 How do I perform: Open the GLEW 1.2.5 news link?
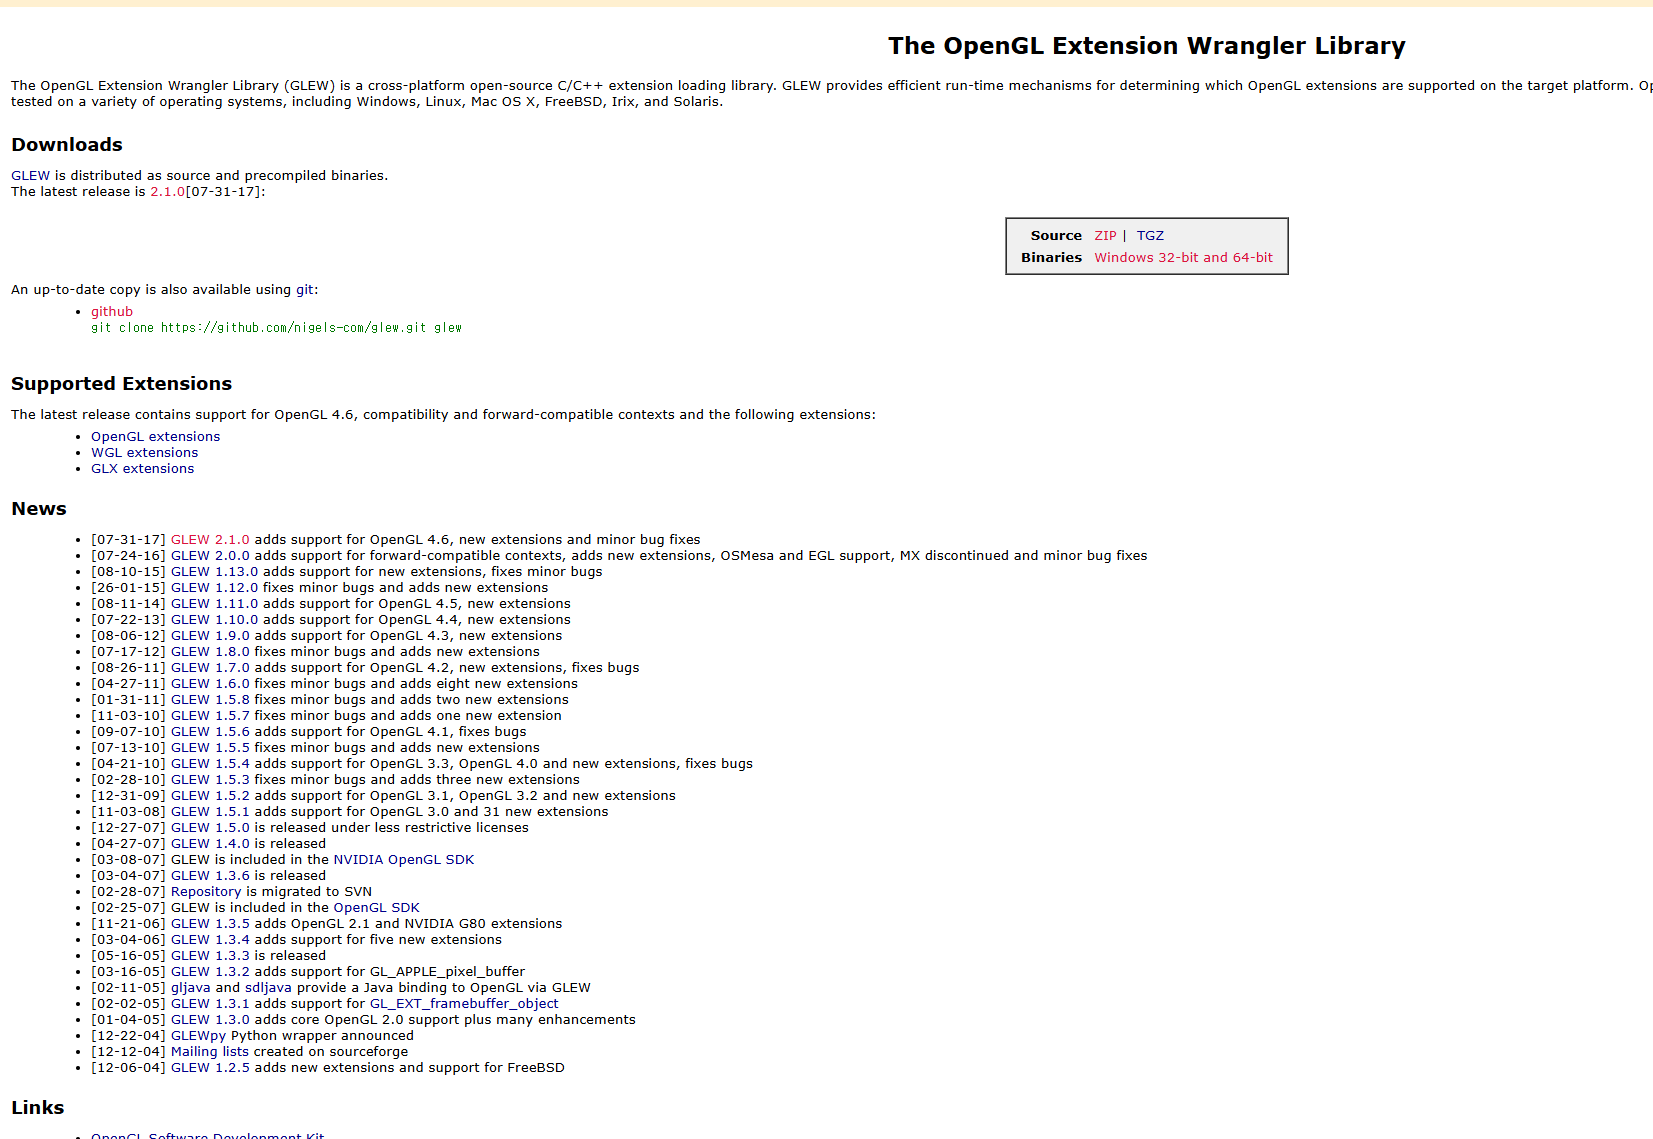coord(210,1068)
